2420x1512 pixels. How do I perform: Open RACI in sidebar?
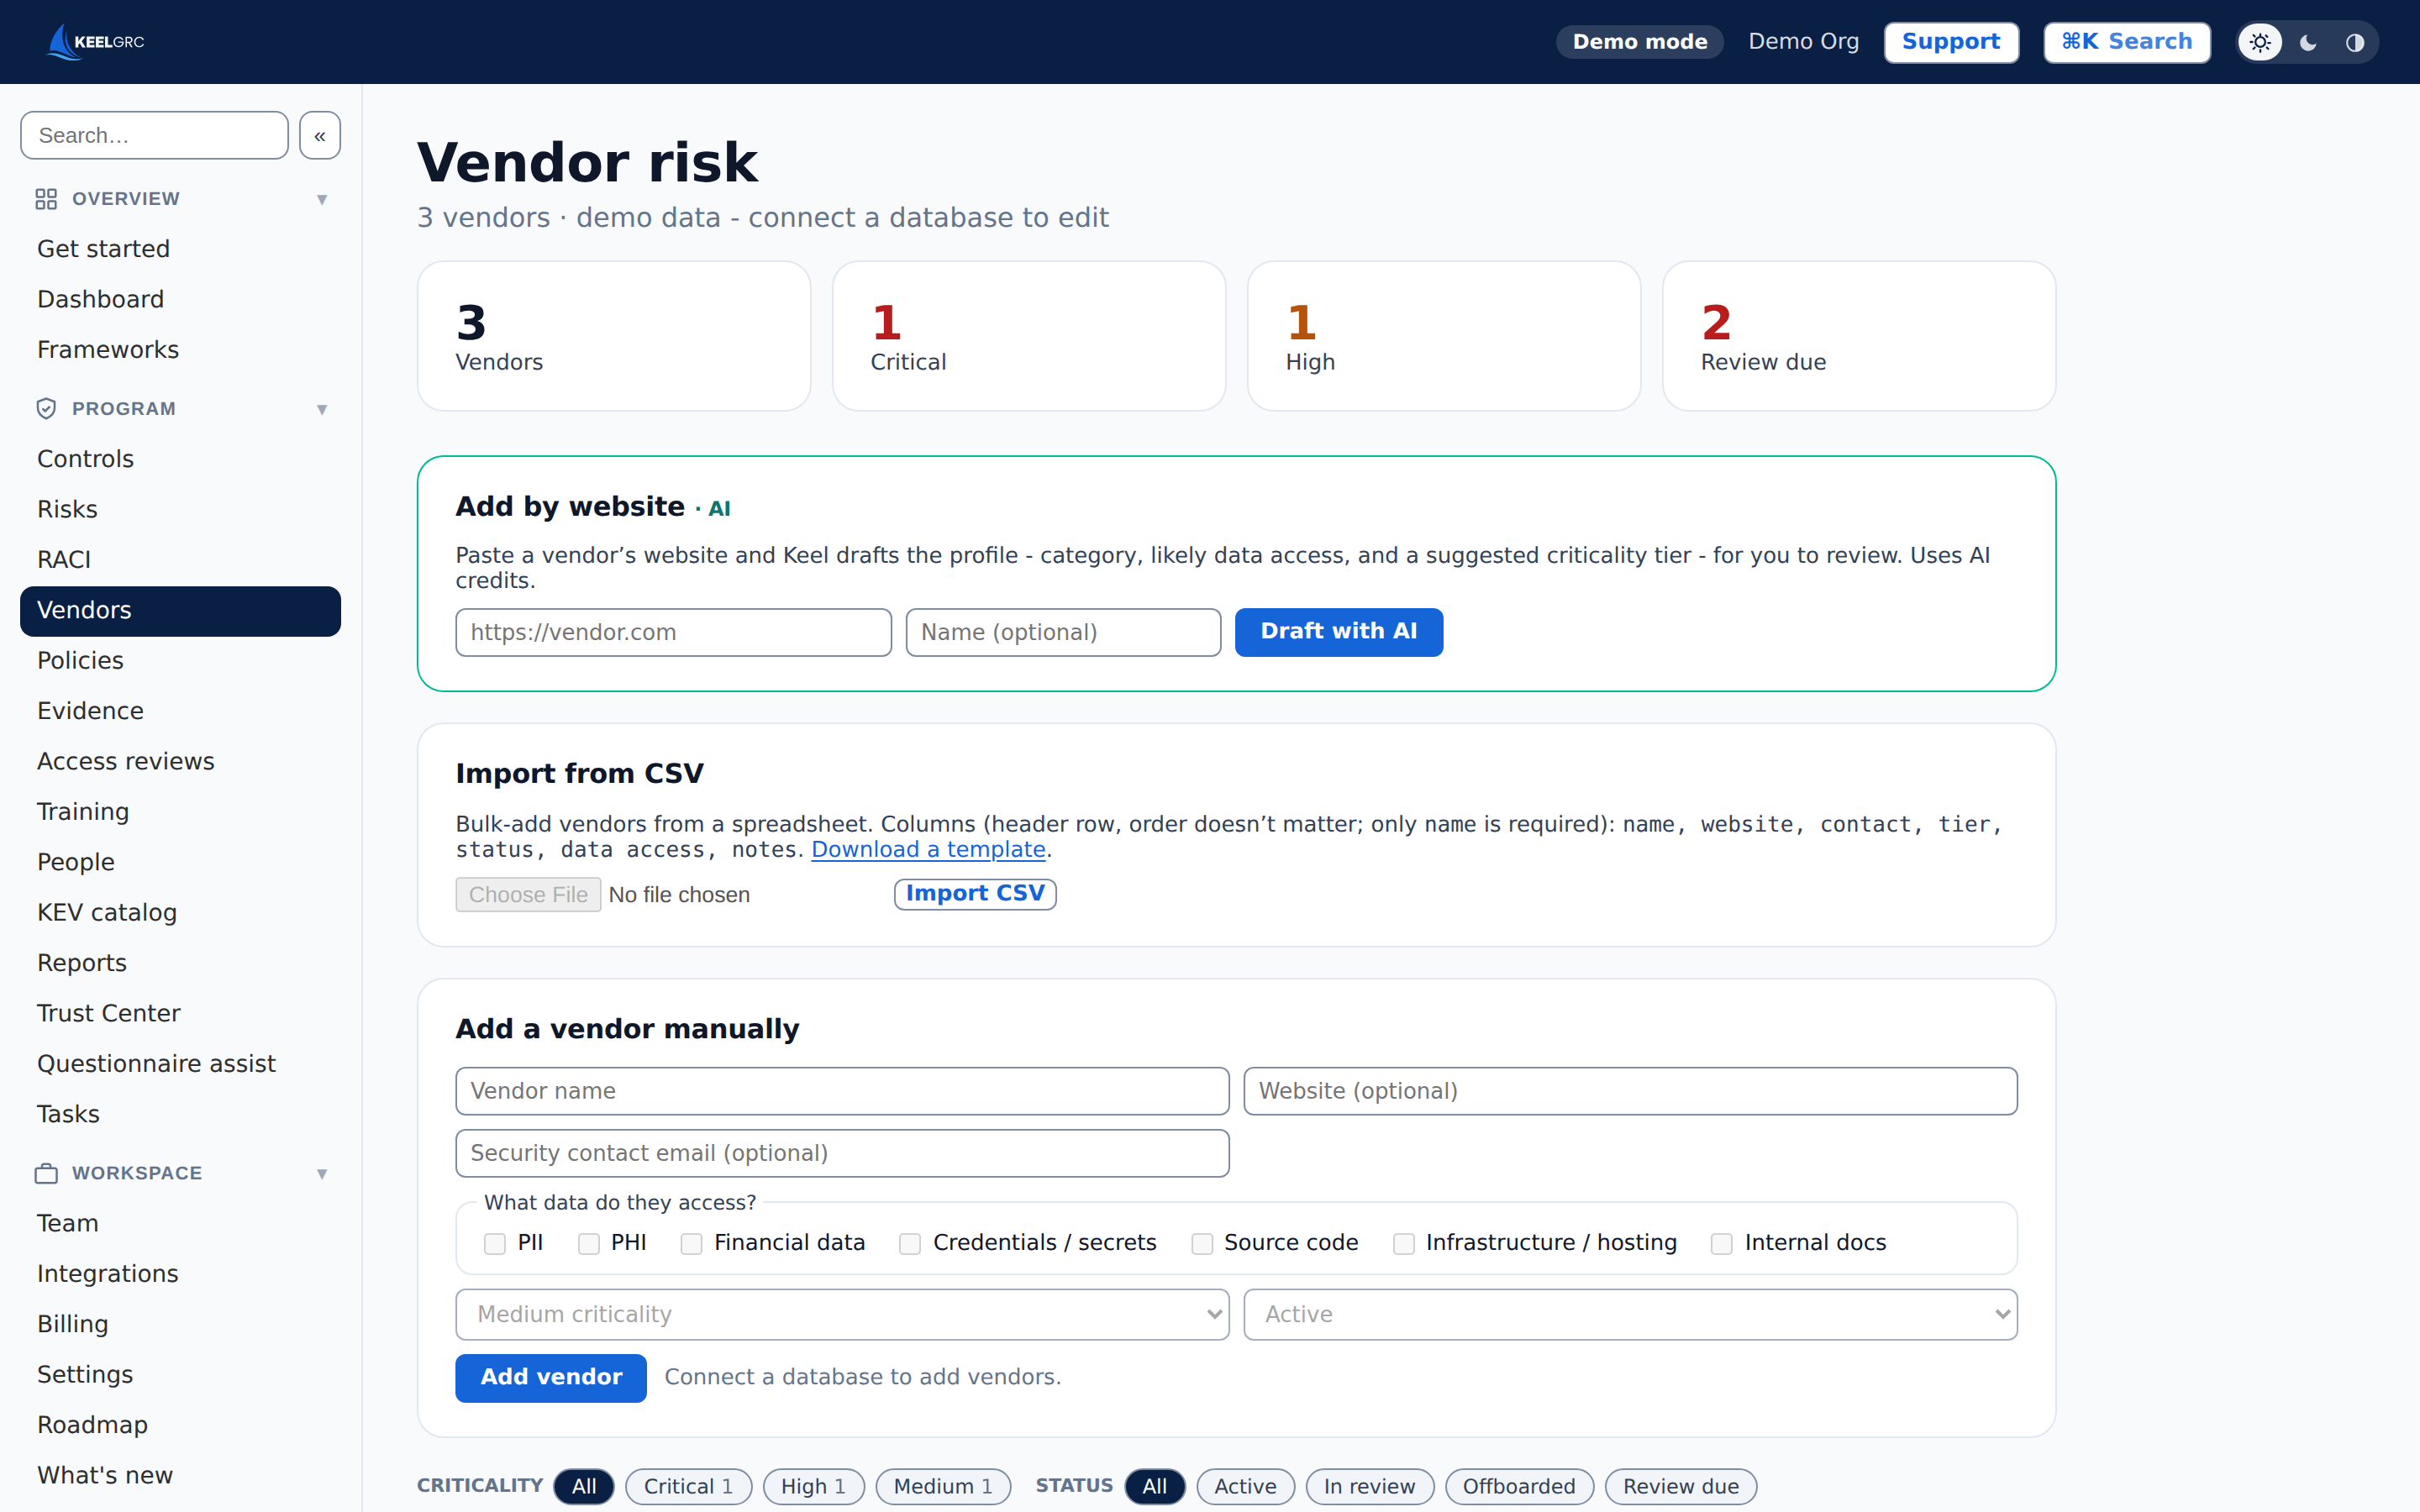pos(180,560)
